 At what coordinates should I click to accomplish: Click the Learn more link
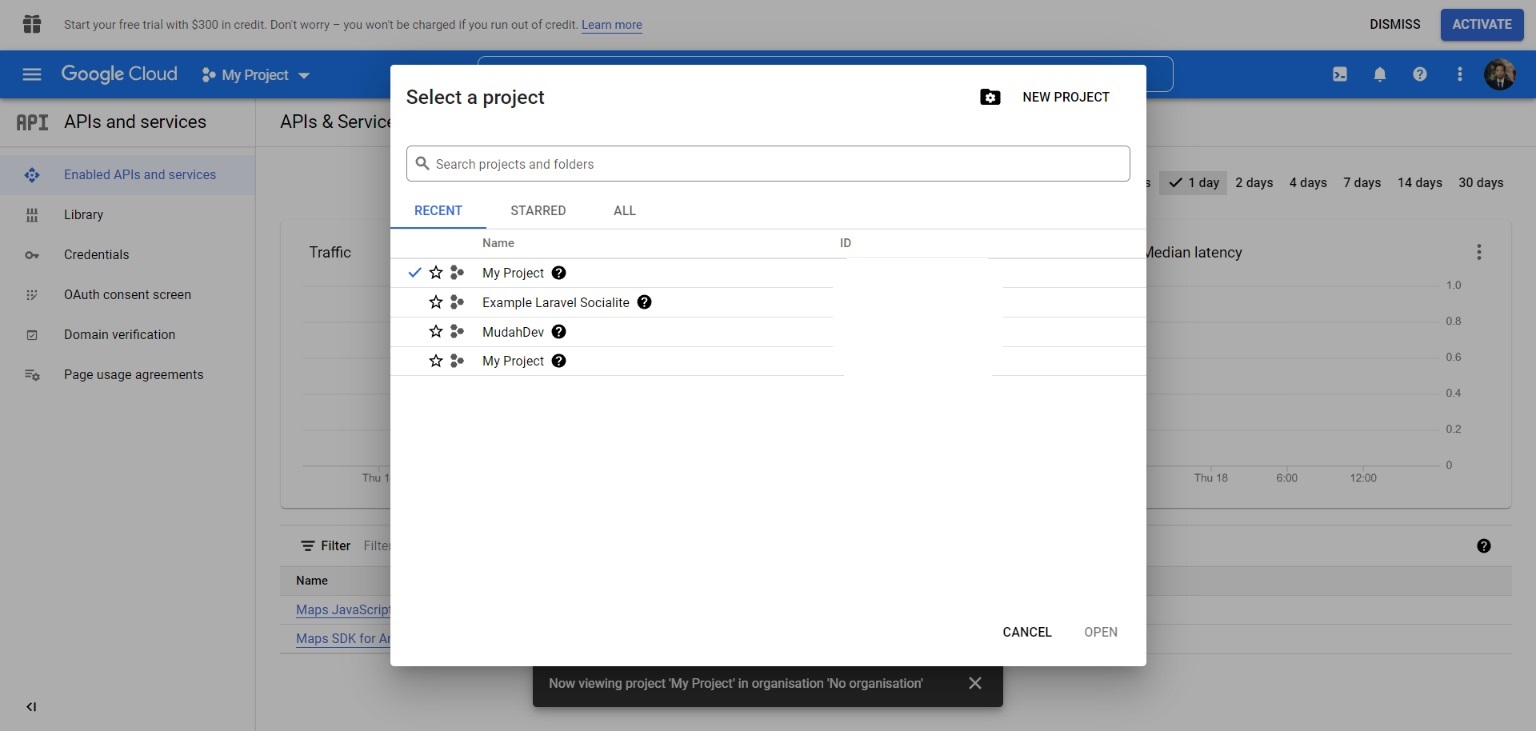click(x=612, y=25)
